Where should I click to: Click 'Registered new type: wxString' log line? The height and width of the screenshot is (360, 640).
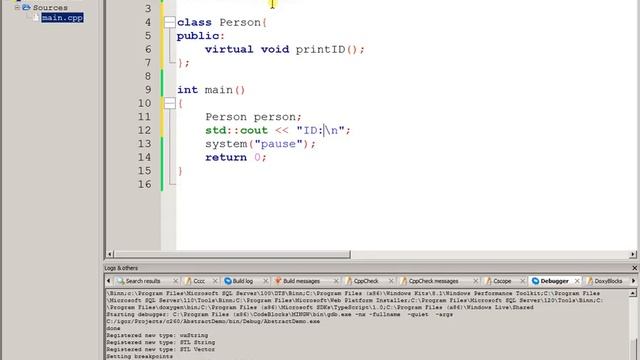point(157,335)
